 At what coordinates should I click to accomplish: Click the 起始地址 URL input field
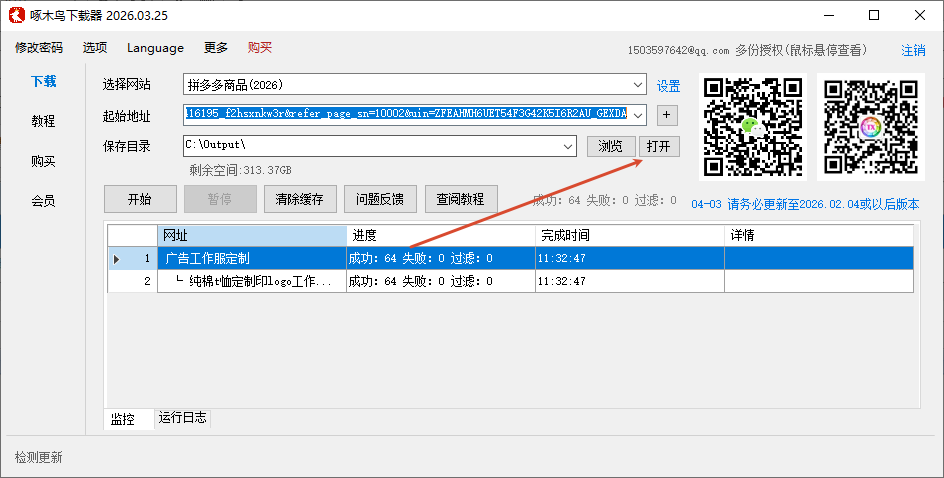pyautogui.click(x=405, y=115)
